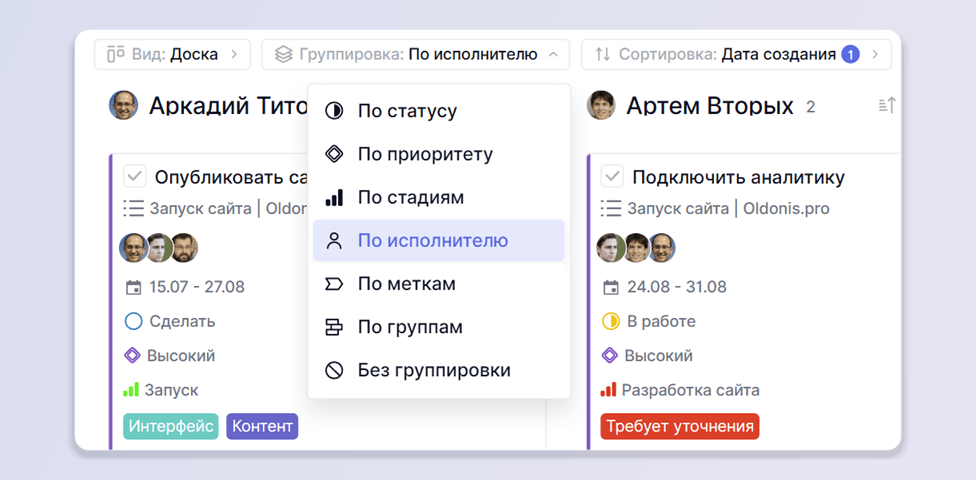Select По группам grouping option

click(439, 327)
